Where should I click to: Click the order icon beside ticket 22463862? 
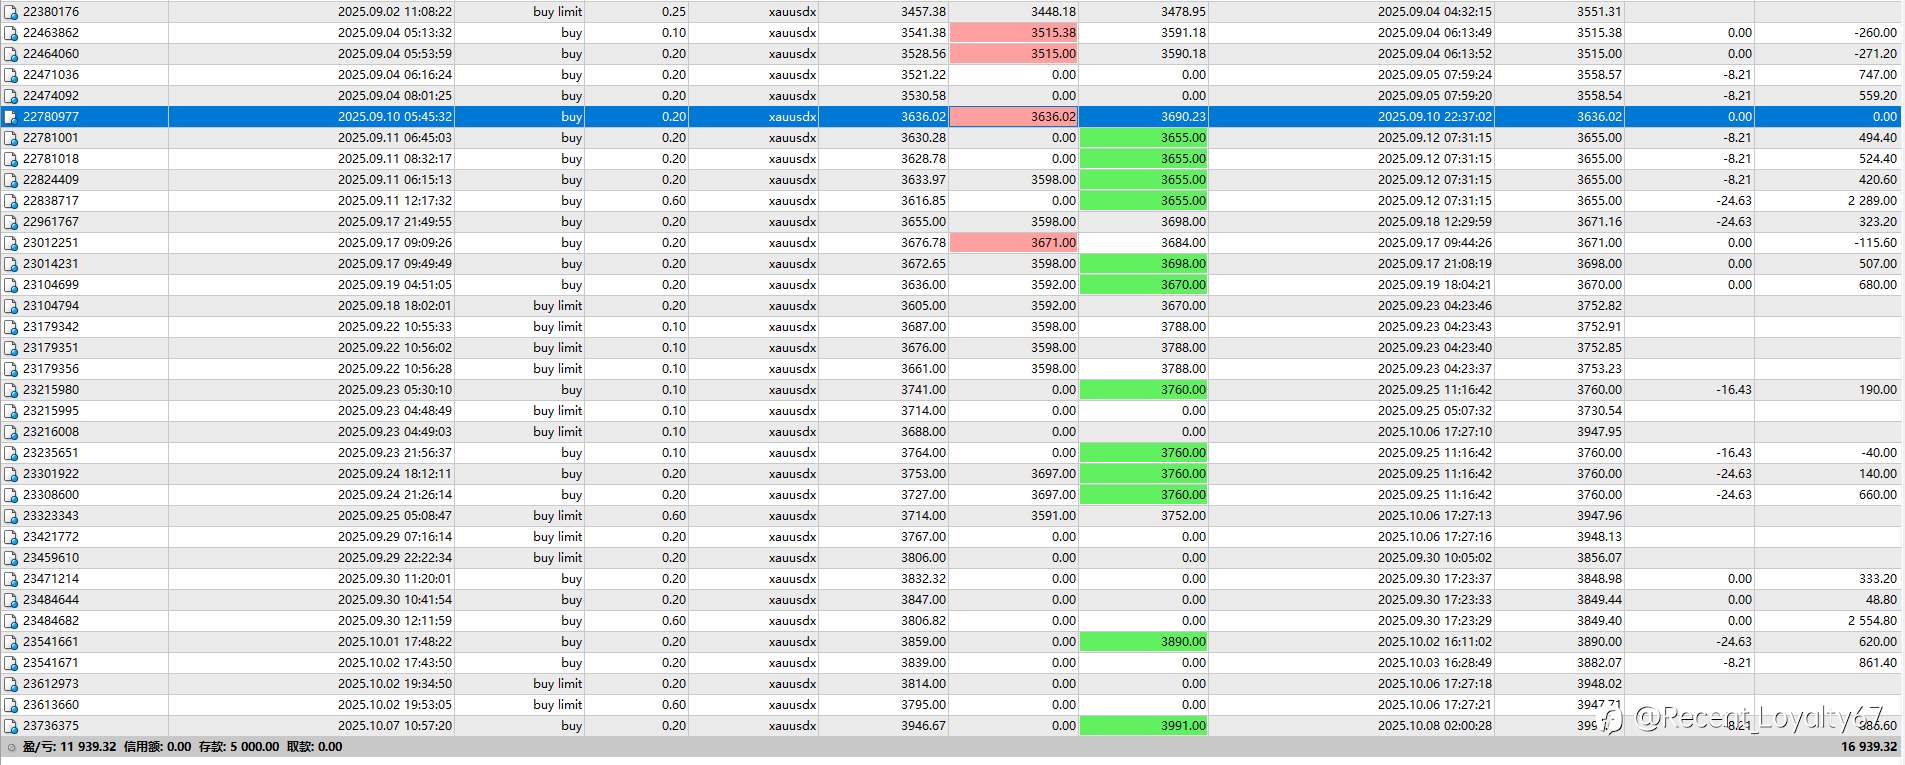(11, 33)
